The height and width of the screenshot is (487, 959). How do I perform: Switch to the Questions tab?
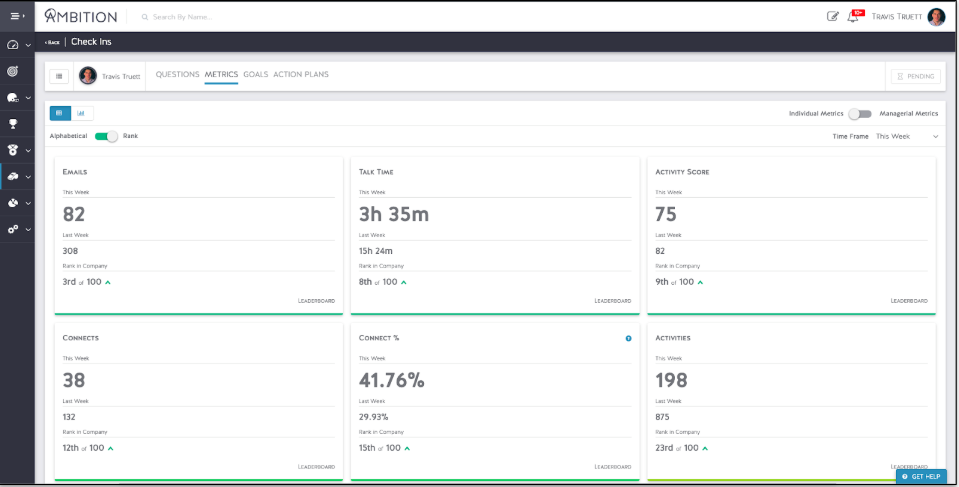177,75
